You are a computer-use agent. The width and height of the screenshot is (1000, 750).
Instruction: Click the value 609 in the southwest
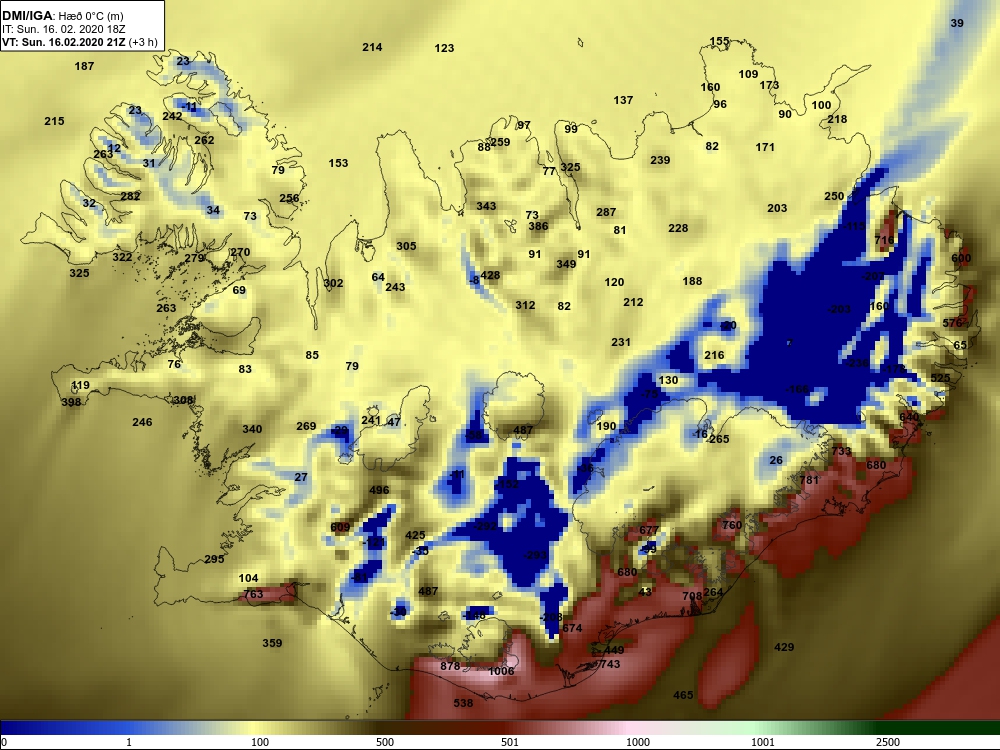click(x=341, y=527)
